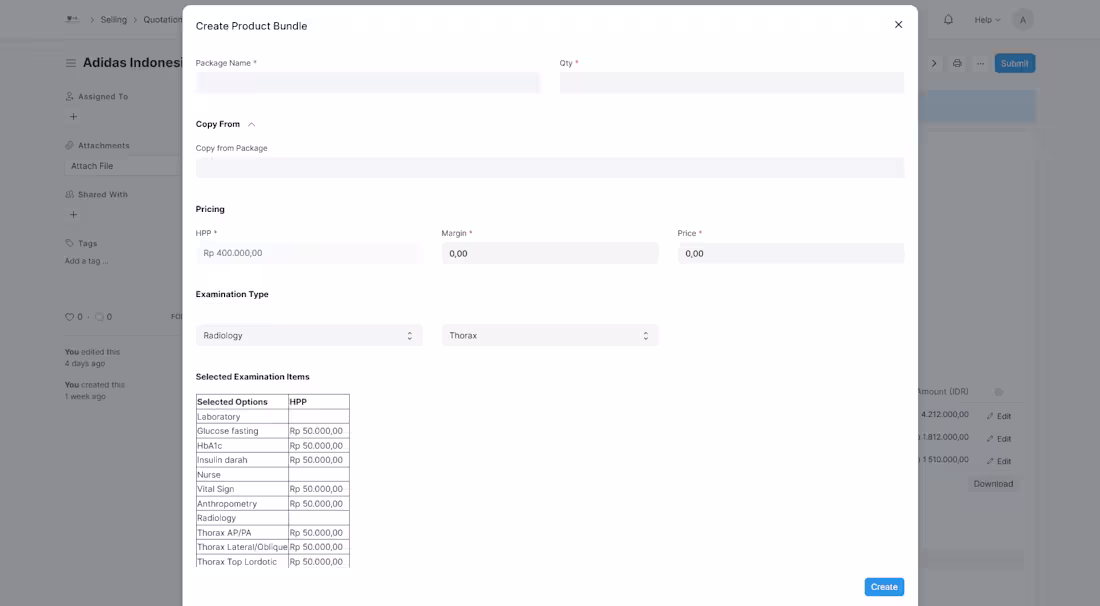Click the Tags label icon

pos(68,243)
